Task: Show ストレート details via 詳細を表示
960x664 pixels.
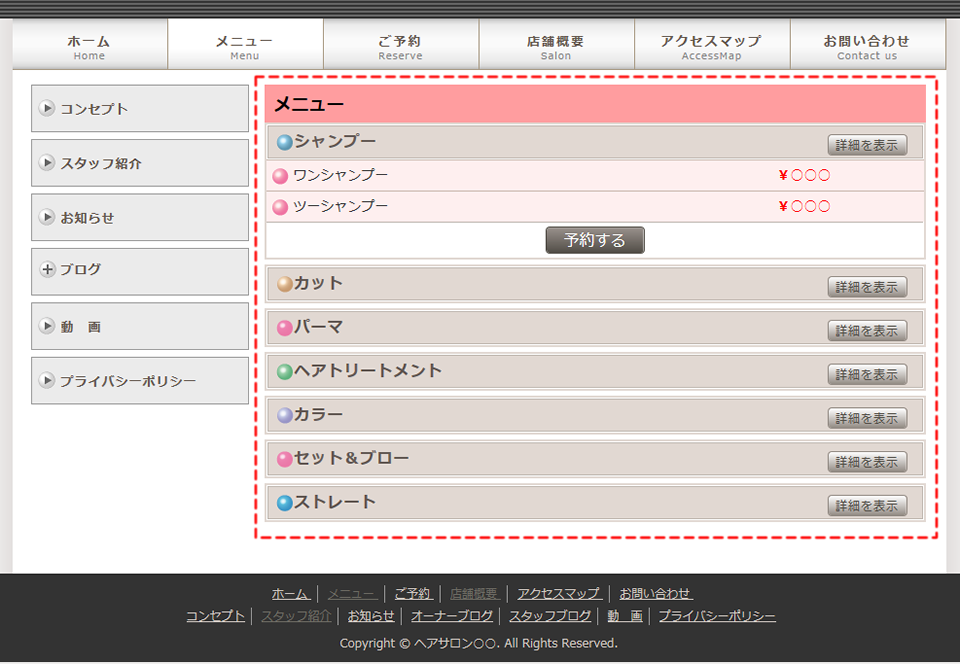Action: (x=867, y=505)
